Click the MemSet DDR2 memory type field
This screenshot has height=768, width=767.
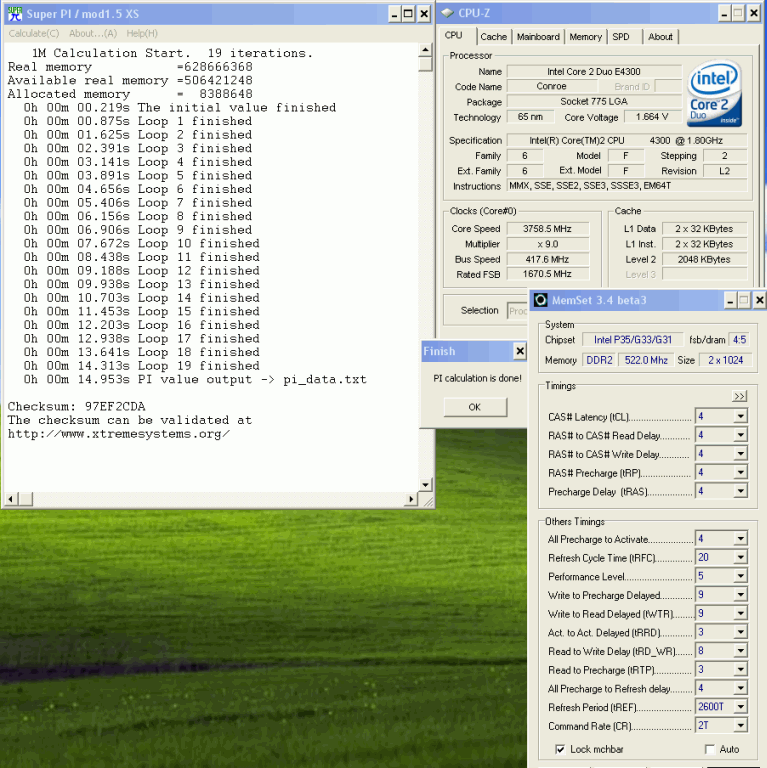coord(599,360)
